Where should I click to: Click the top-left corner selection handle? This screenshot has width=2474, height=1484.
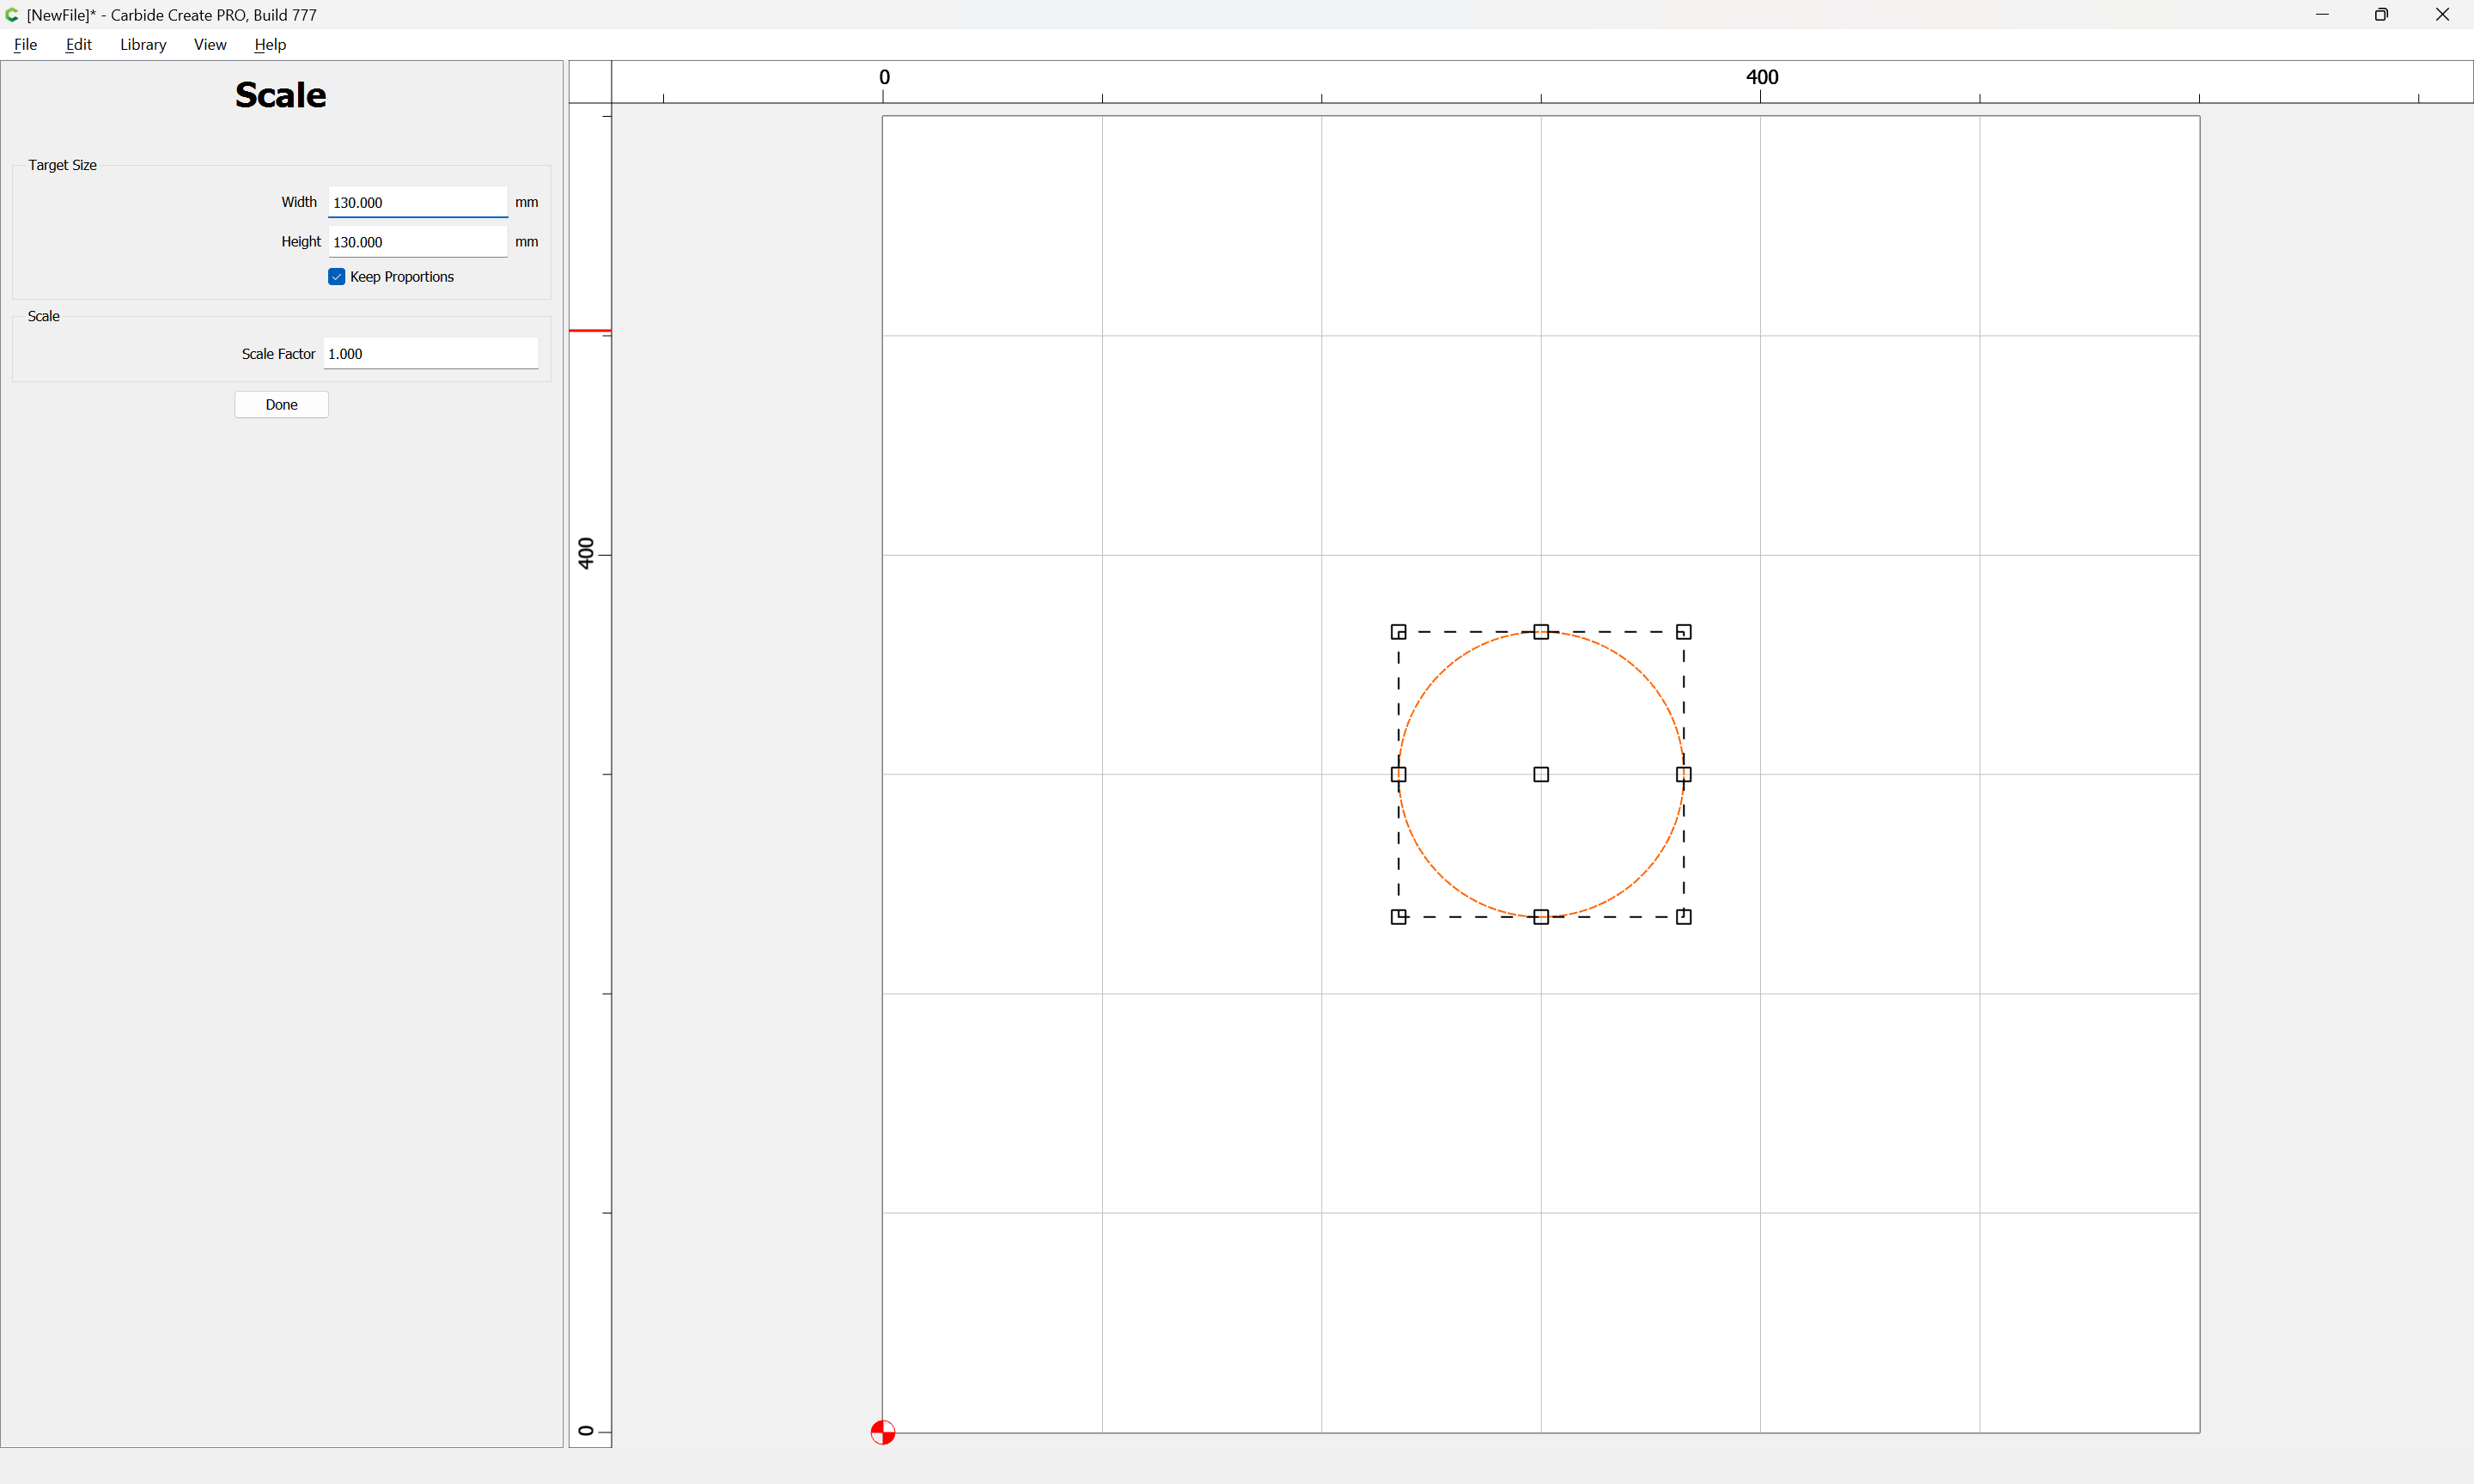point(1398,632)
